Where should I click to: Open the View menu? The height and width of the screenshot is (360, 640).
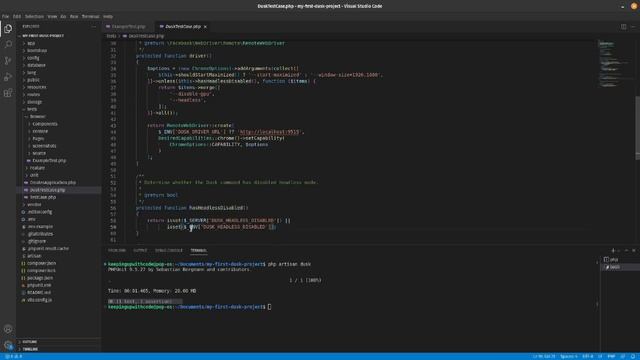point(52,17)
